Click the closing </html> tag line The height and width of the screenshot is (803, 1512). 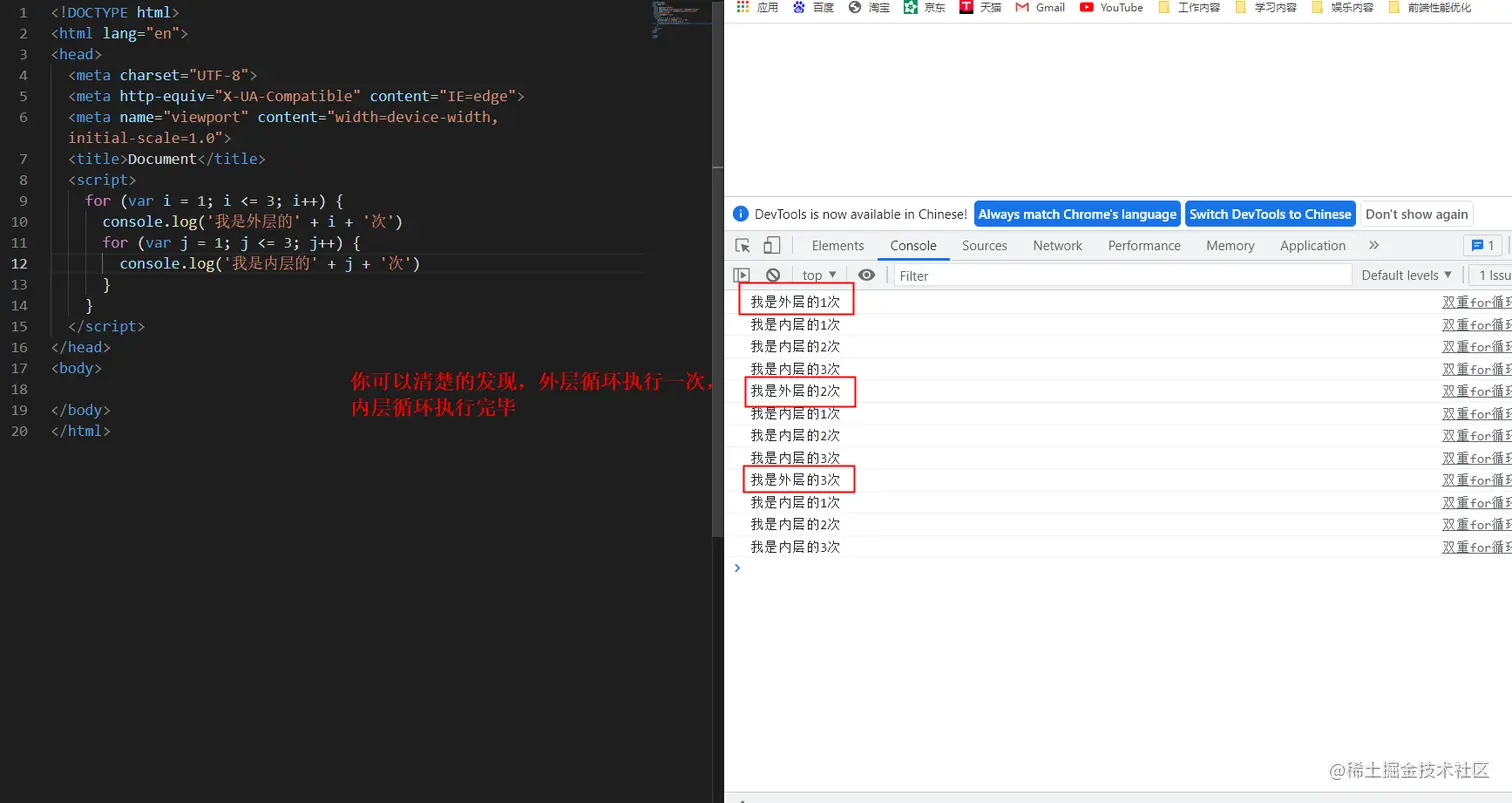tap(81, 432)
